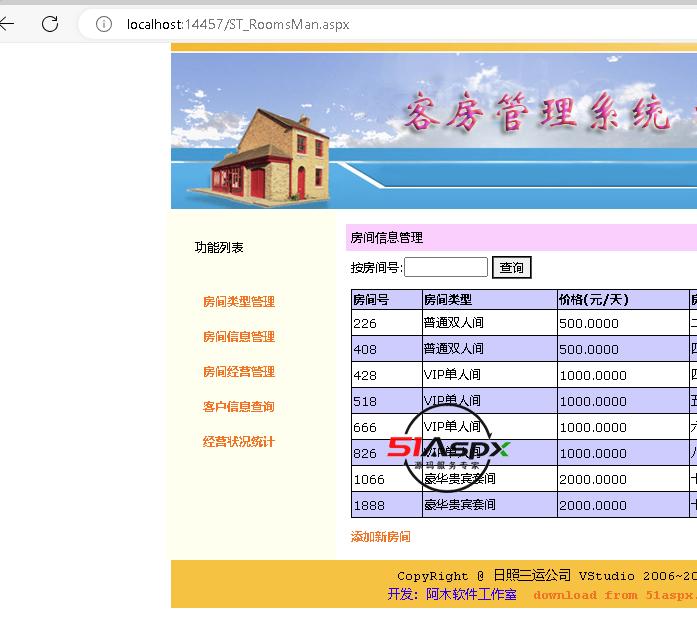This screenshot has height=642, width=697.
Task: Open 客户信息查询 in the sidebar
Action: click(x=238, y=407)
